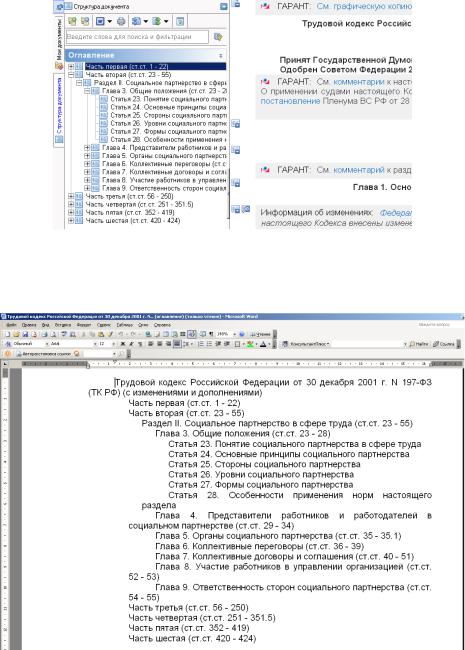The height and width of the screenshot is (650, 465).
Task: Open Файл menu in Word
Action: click(11, 325)
